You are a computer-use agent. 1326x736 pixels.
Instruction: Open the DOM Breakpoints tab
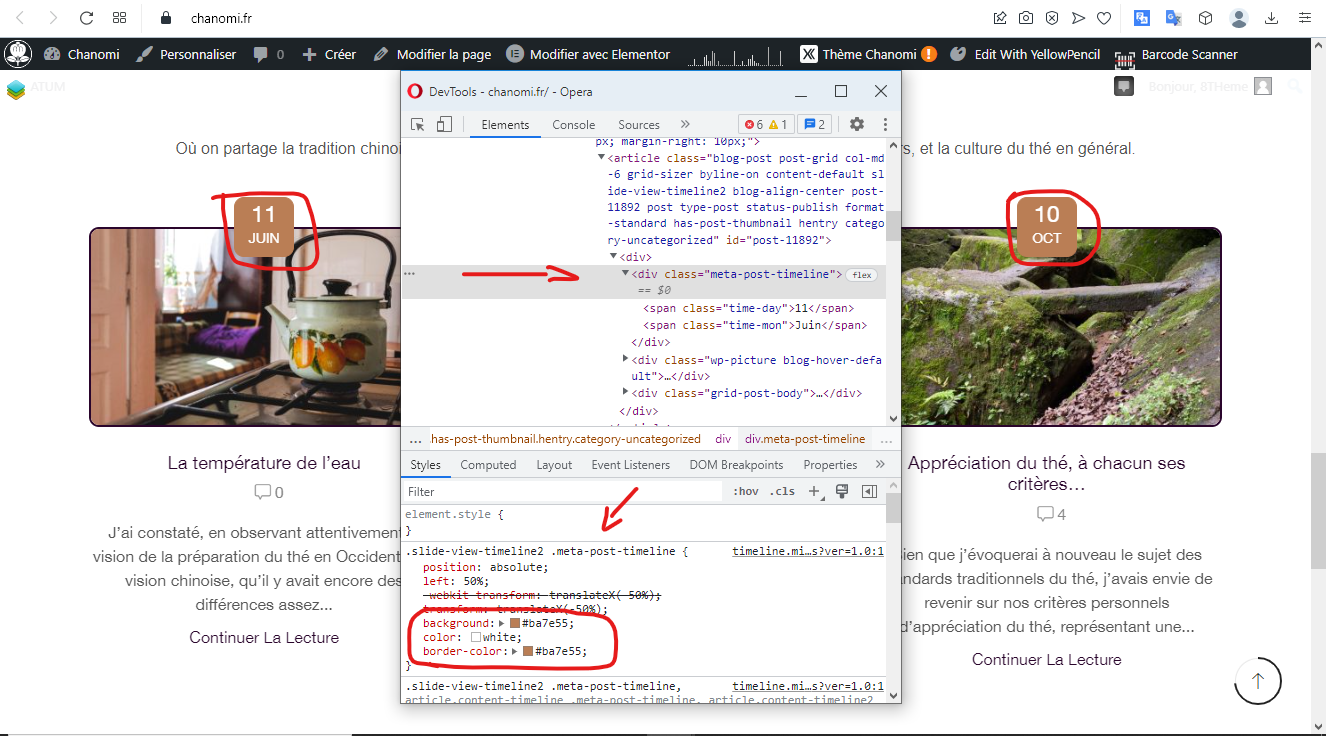pos(736,465)
